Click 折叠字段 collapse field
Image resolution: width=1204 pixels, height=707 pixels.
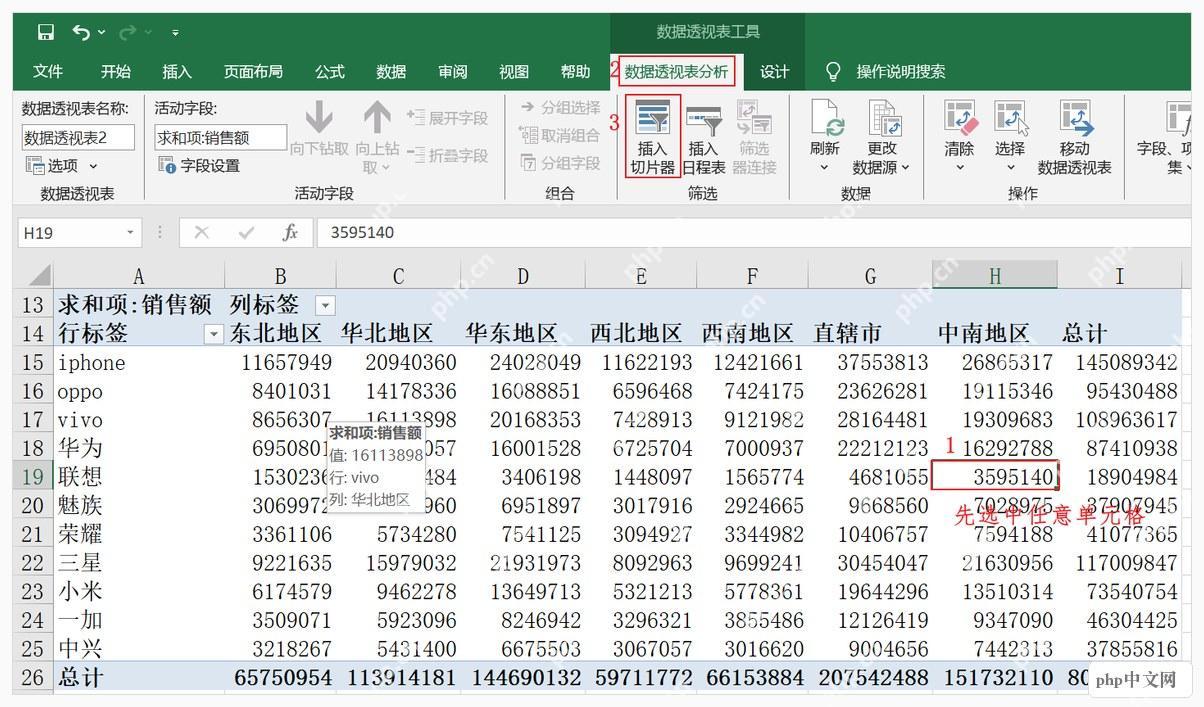[447, 155]
